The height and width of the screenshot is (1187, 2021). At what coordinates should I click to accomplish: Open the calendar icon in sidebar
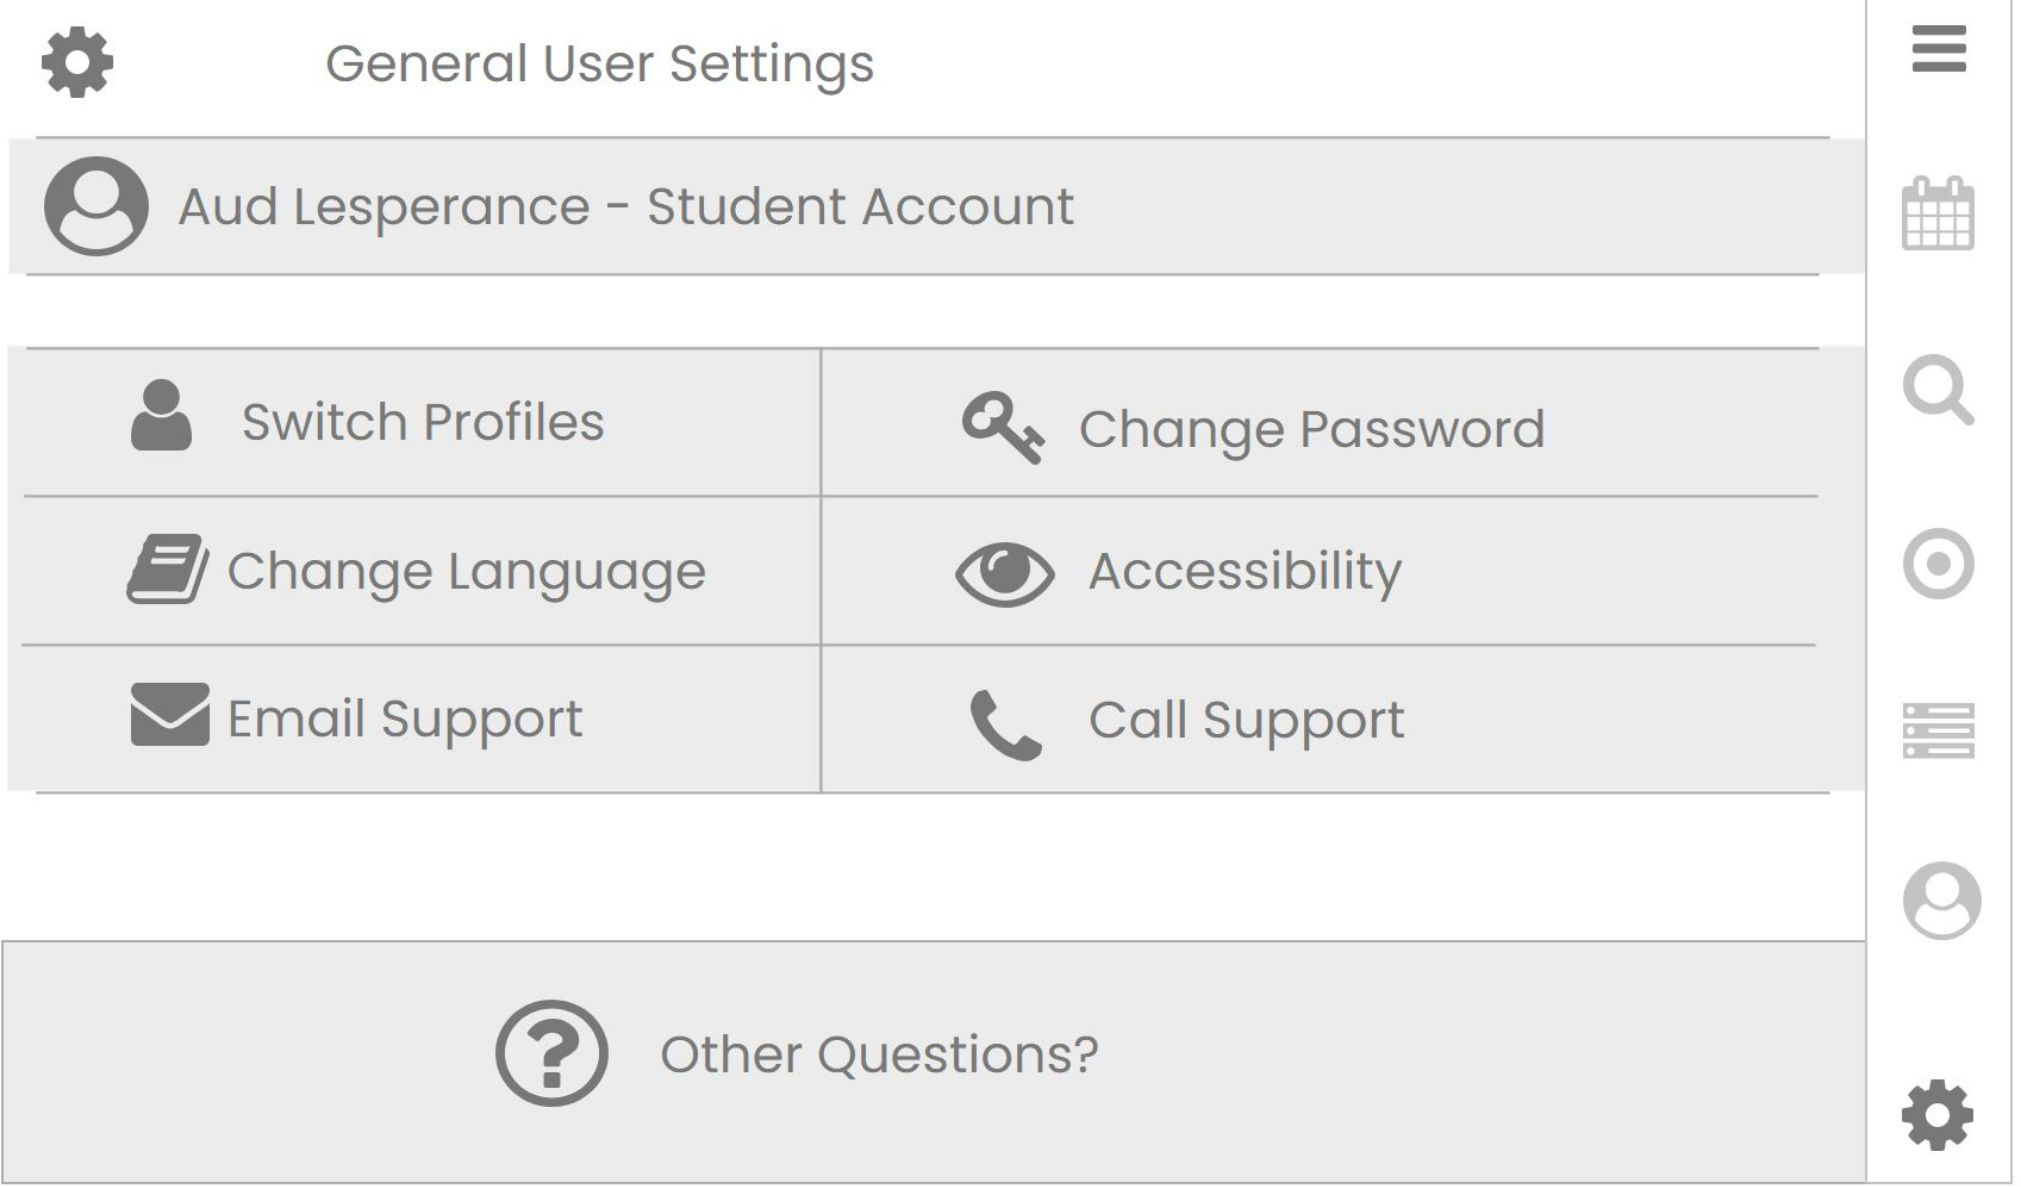(1938, 213)
